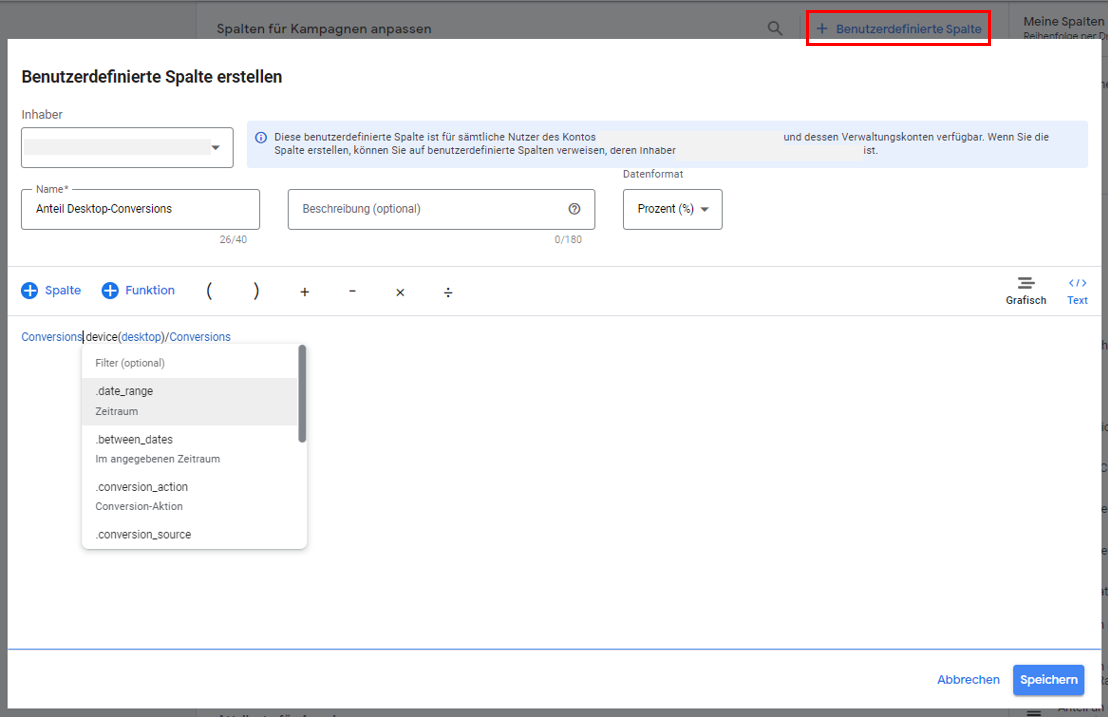Insert the addition operator
1108x717 pixels.
[x=304, y=291]
